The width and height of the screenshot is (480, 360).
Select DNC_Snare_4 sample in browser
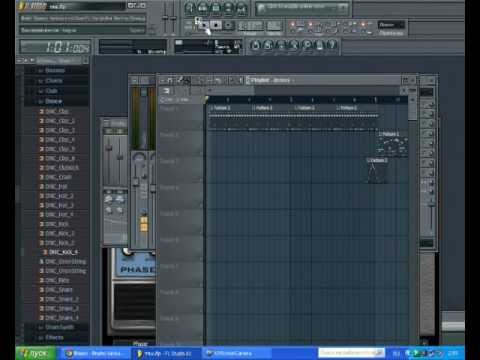(x=61, y=318)
